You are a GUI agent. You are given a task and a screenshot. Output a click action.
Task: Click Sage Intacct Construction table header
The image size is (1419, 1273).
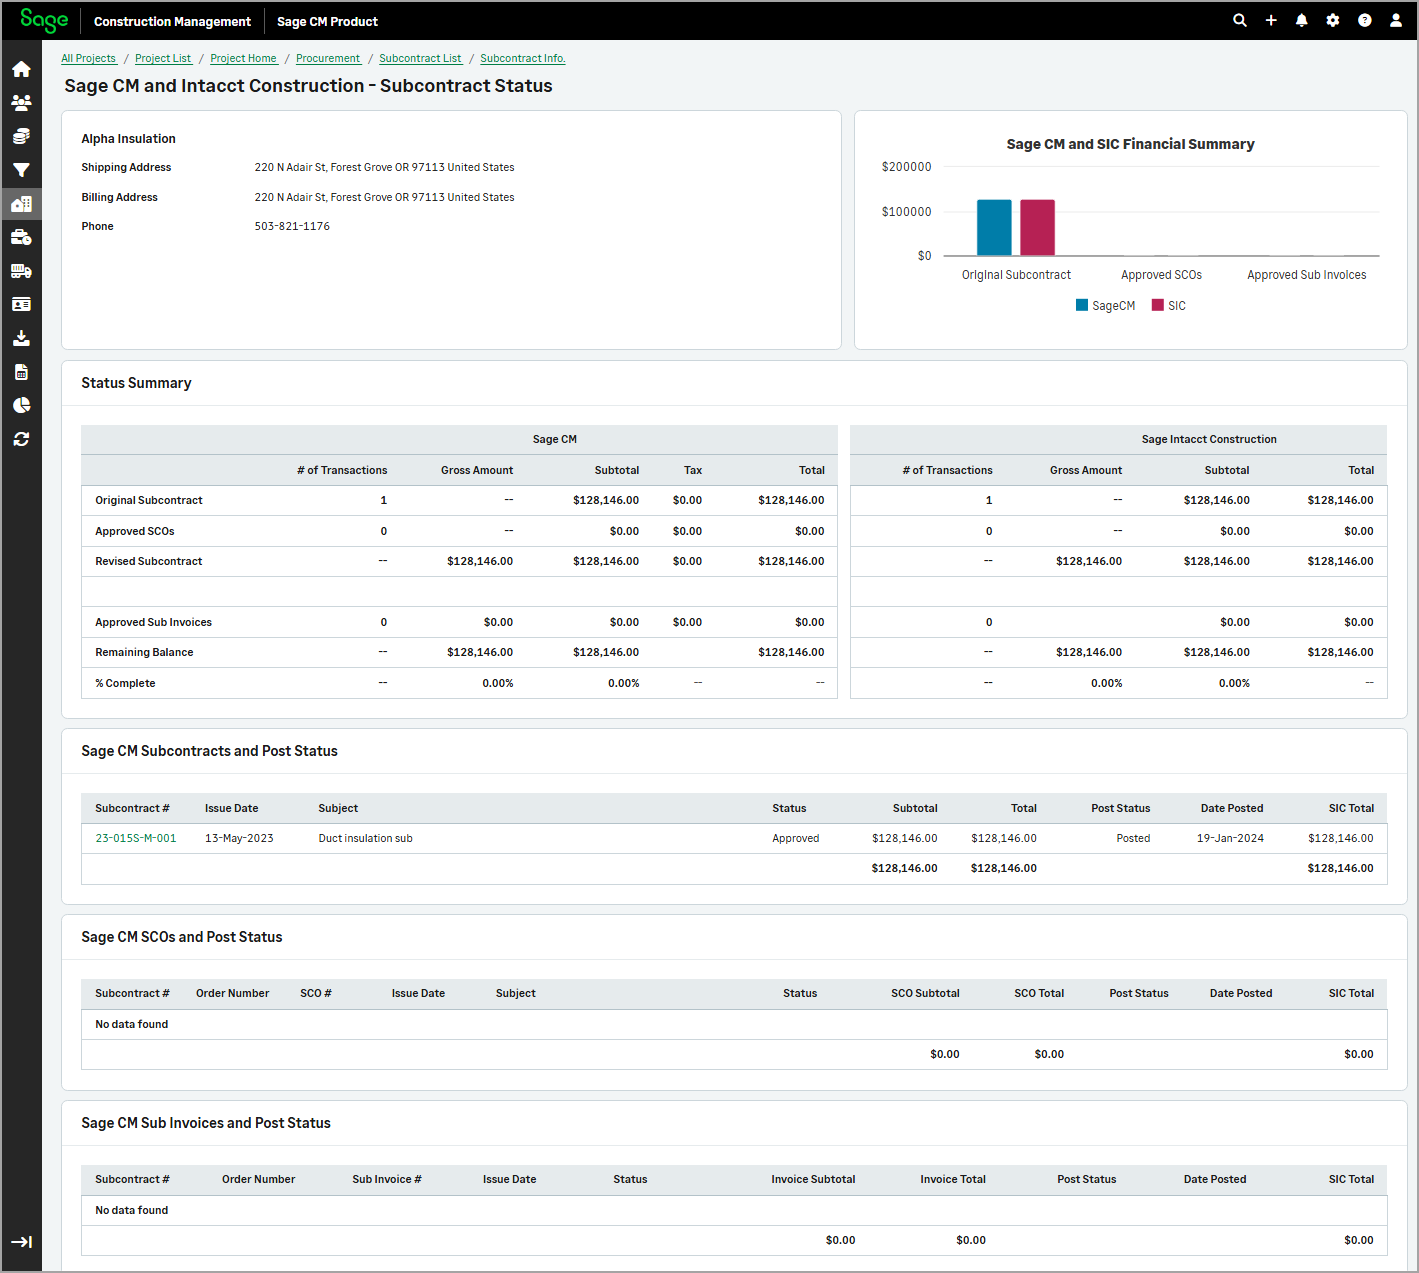pyautogui.click(x=1209, y=439)
